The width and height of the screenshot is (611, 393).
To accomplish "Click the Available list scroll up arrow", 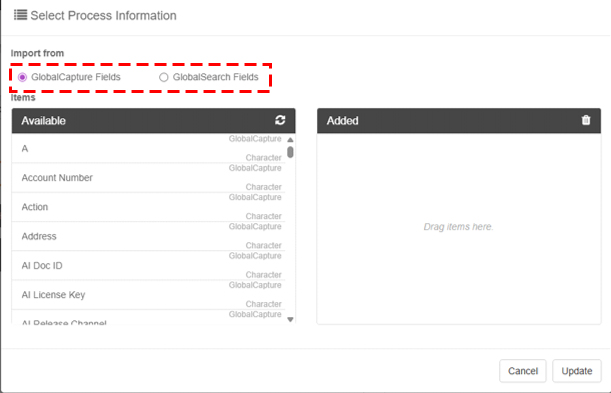I will (x=290, y=139).
